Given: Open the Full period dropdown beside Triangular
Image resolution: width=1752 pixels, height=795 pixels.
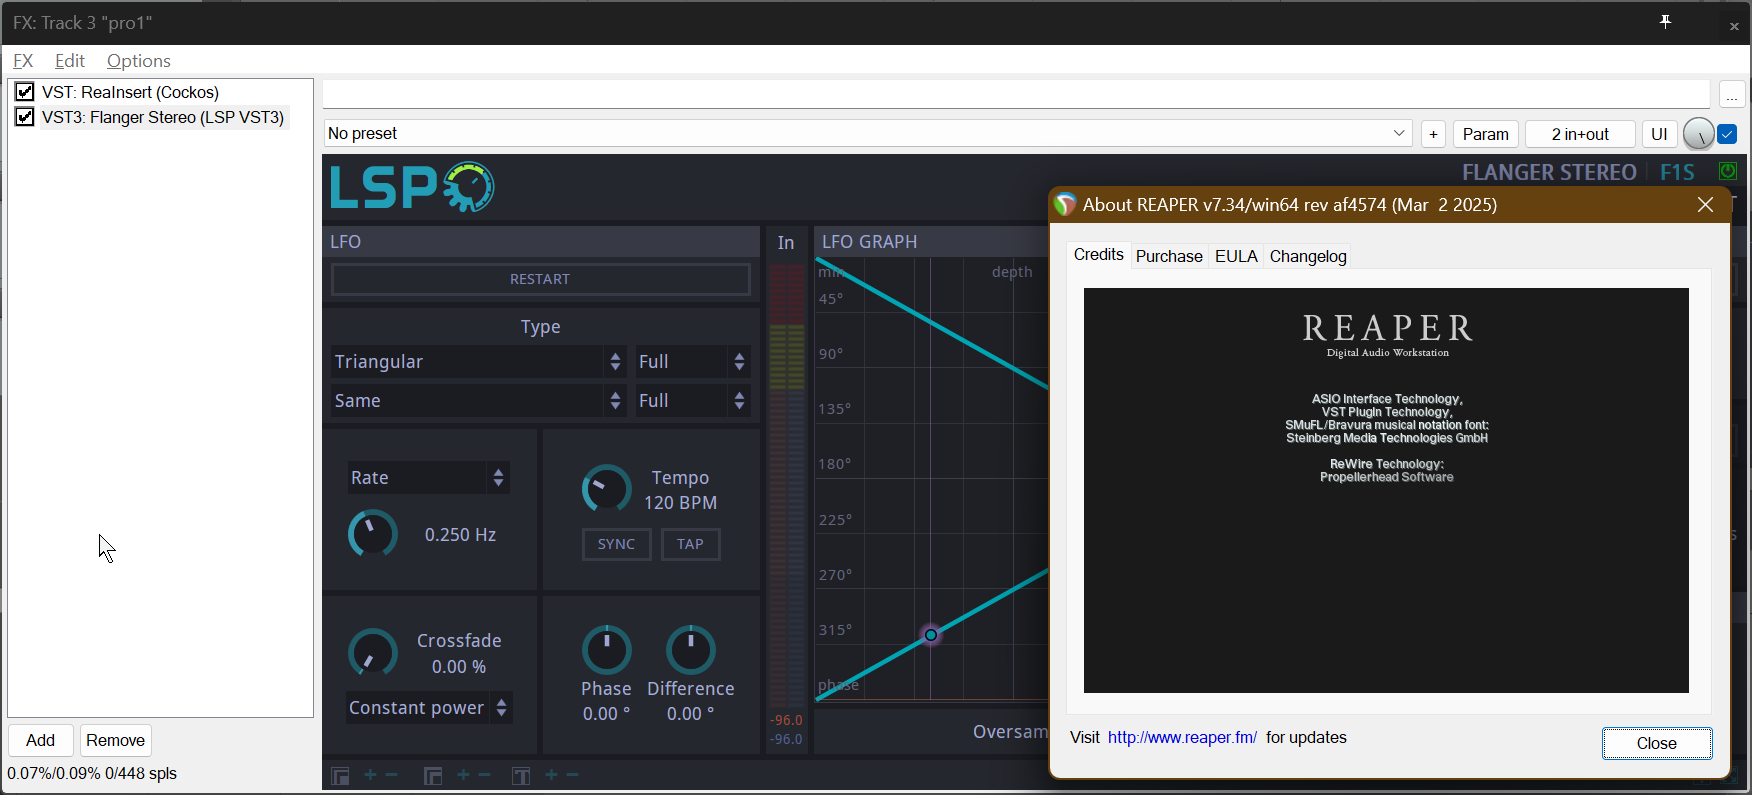Looking at the screenshot, I should (x=692, y=362).
